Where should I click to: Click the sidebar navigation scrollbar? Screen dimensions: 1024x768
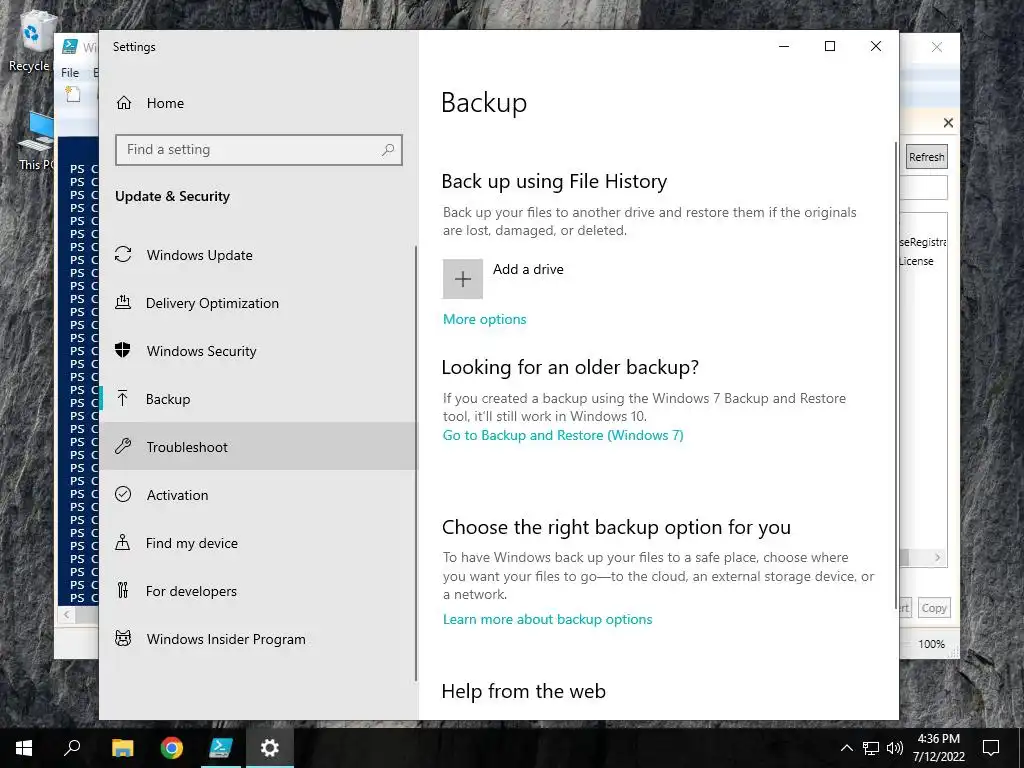pos(416,464)
